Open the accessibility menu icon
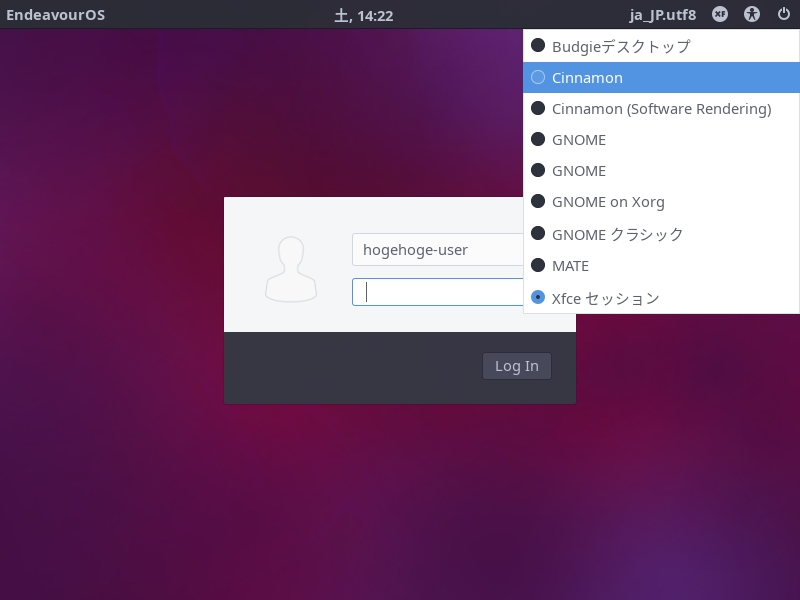The image size is (800, 600). point(752,14)
